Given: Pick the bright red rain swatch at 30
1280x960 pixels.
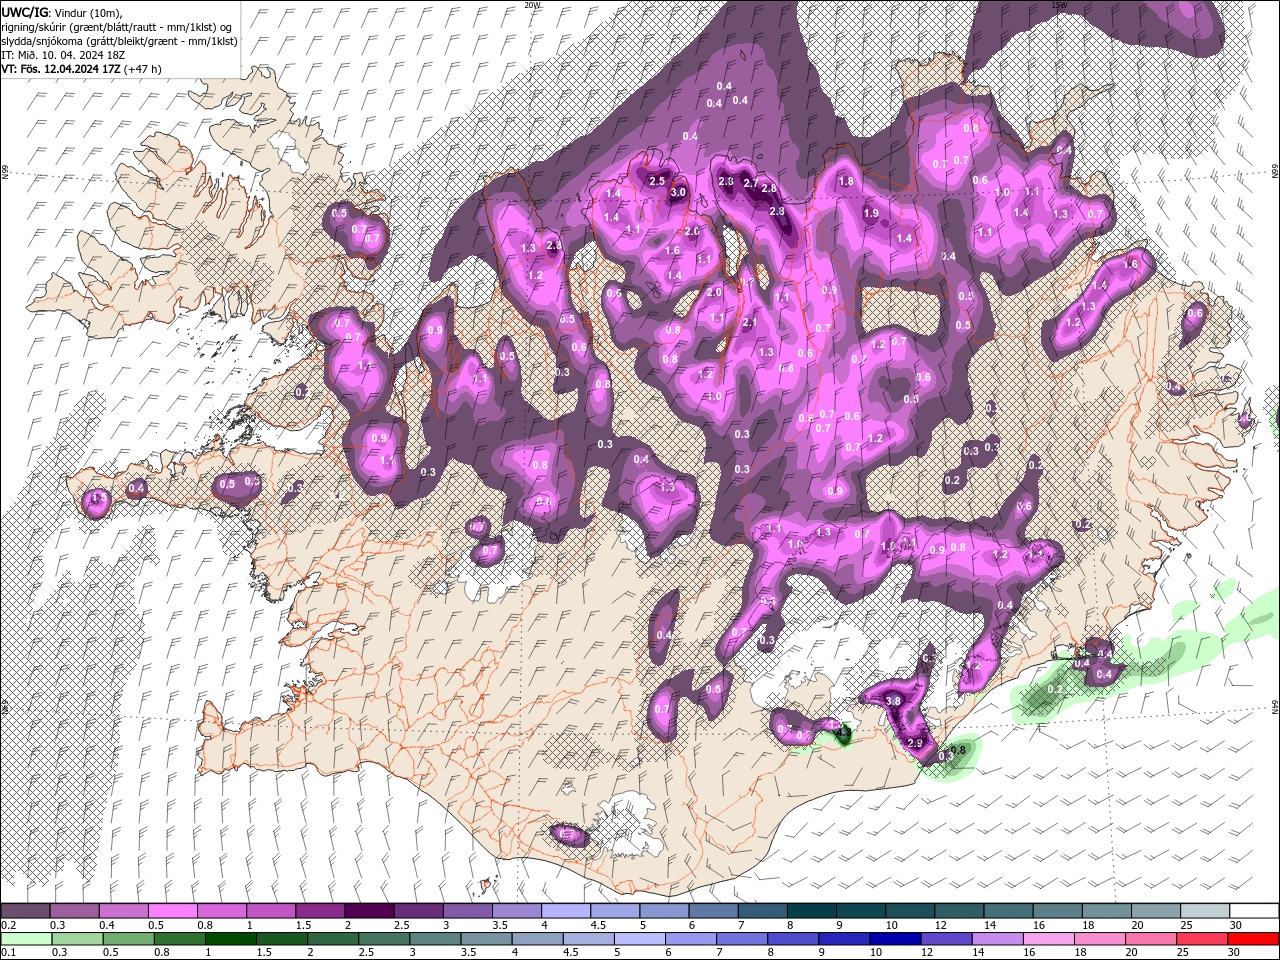Looking at the screenshot, I should point(1253,939).
